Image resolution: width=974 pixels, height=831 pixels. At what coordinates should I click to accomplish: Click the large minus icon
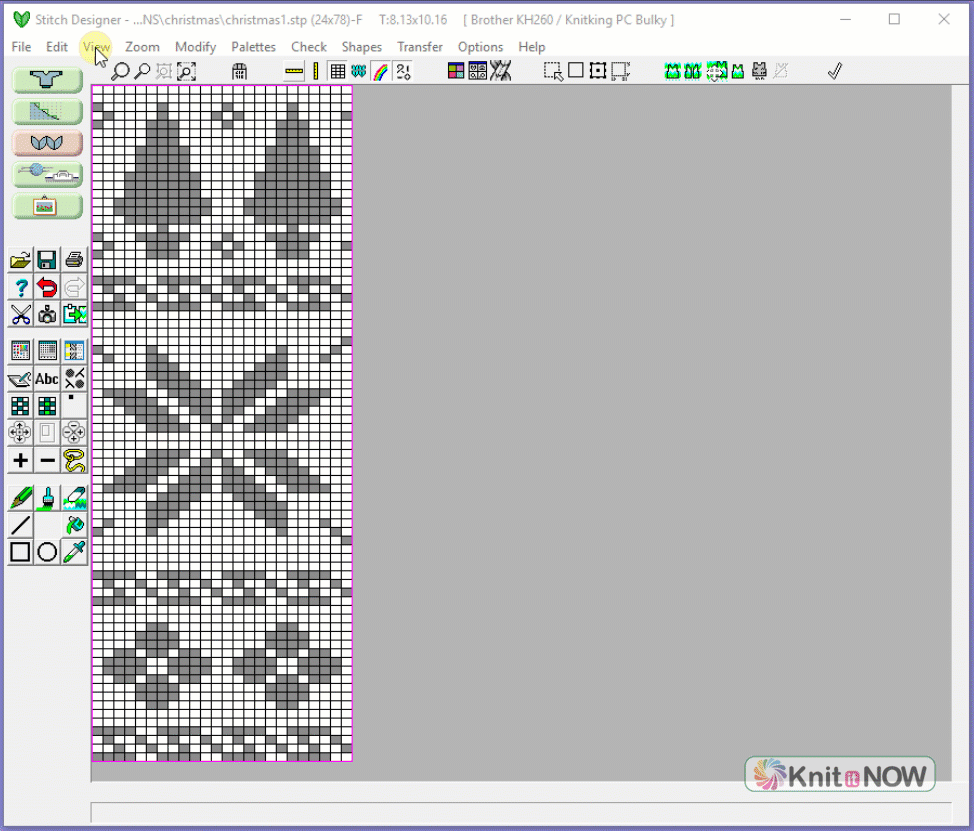[x=47, y=460]
